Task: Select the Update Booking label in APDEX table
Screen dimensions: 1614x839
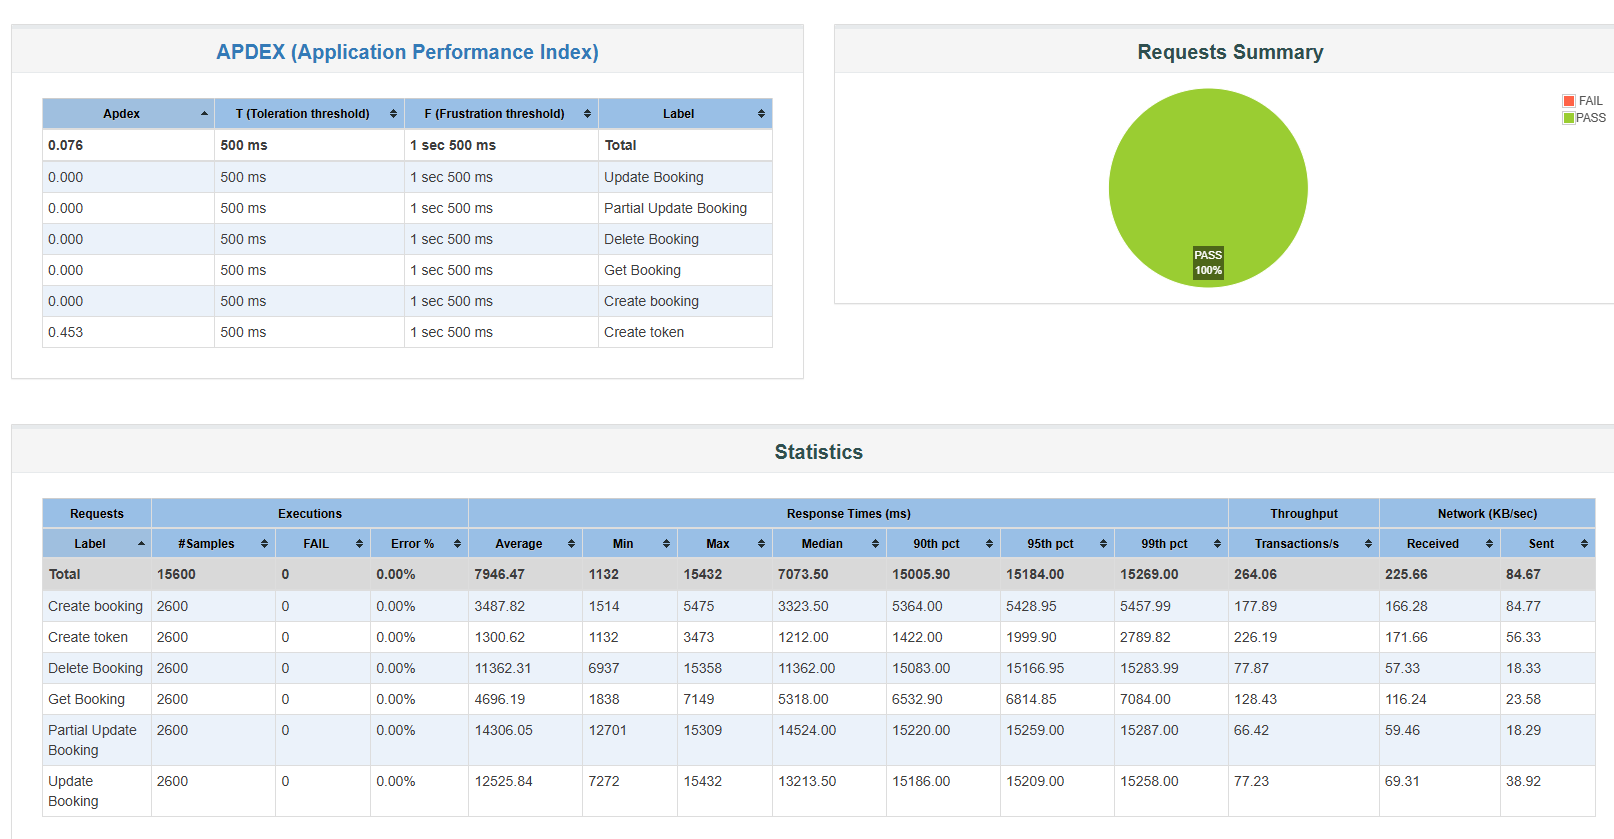Action: pos(654,177)
